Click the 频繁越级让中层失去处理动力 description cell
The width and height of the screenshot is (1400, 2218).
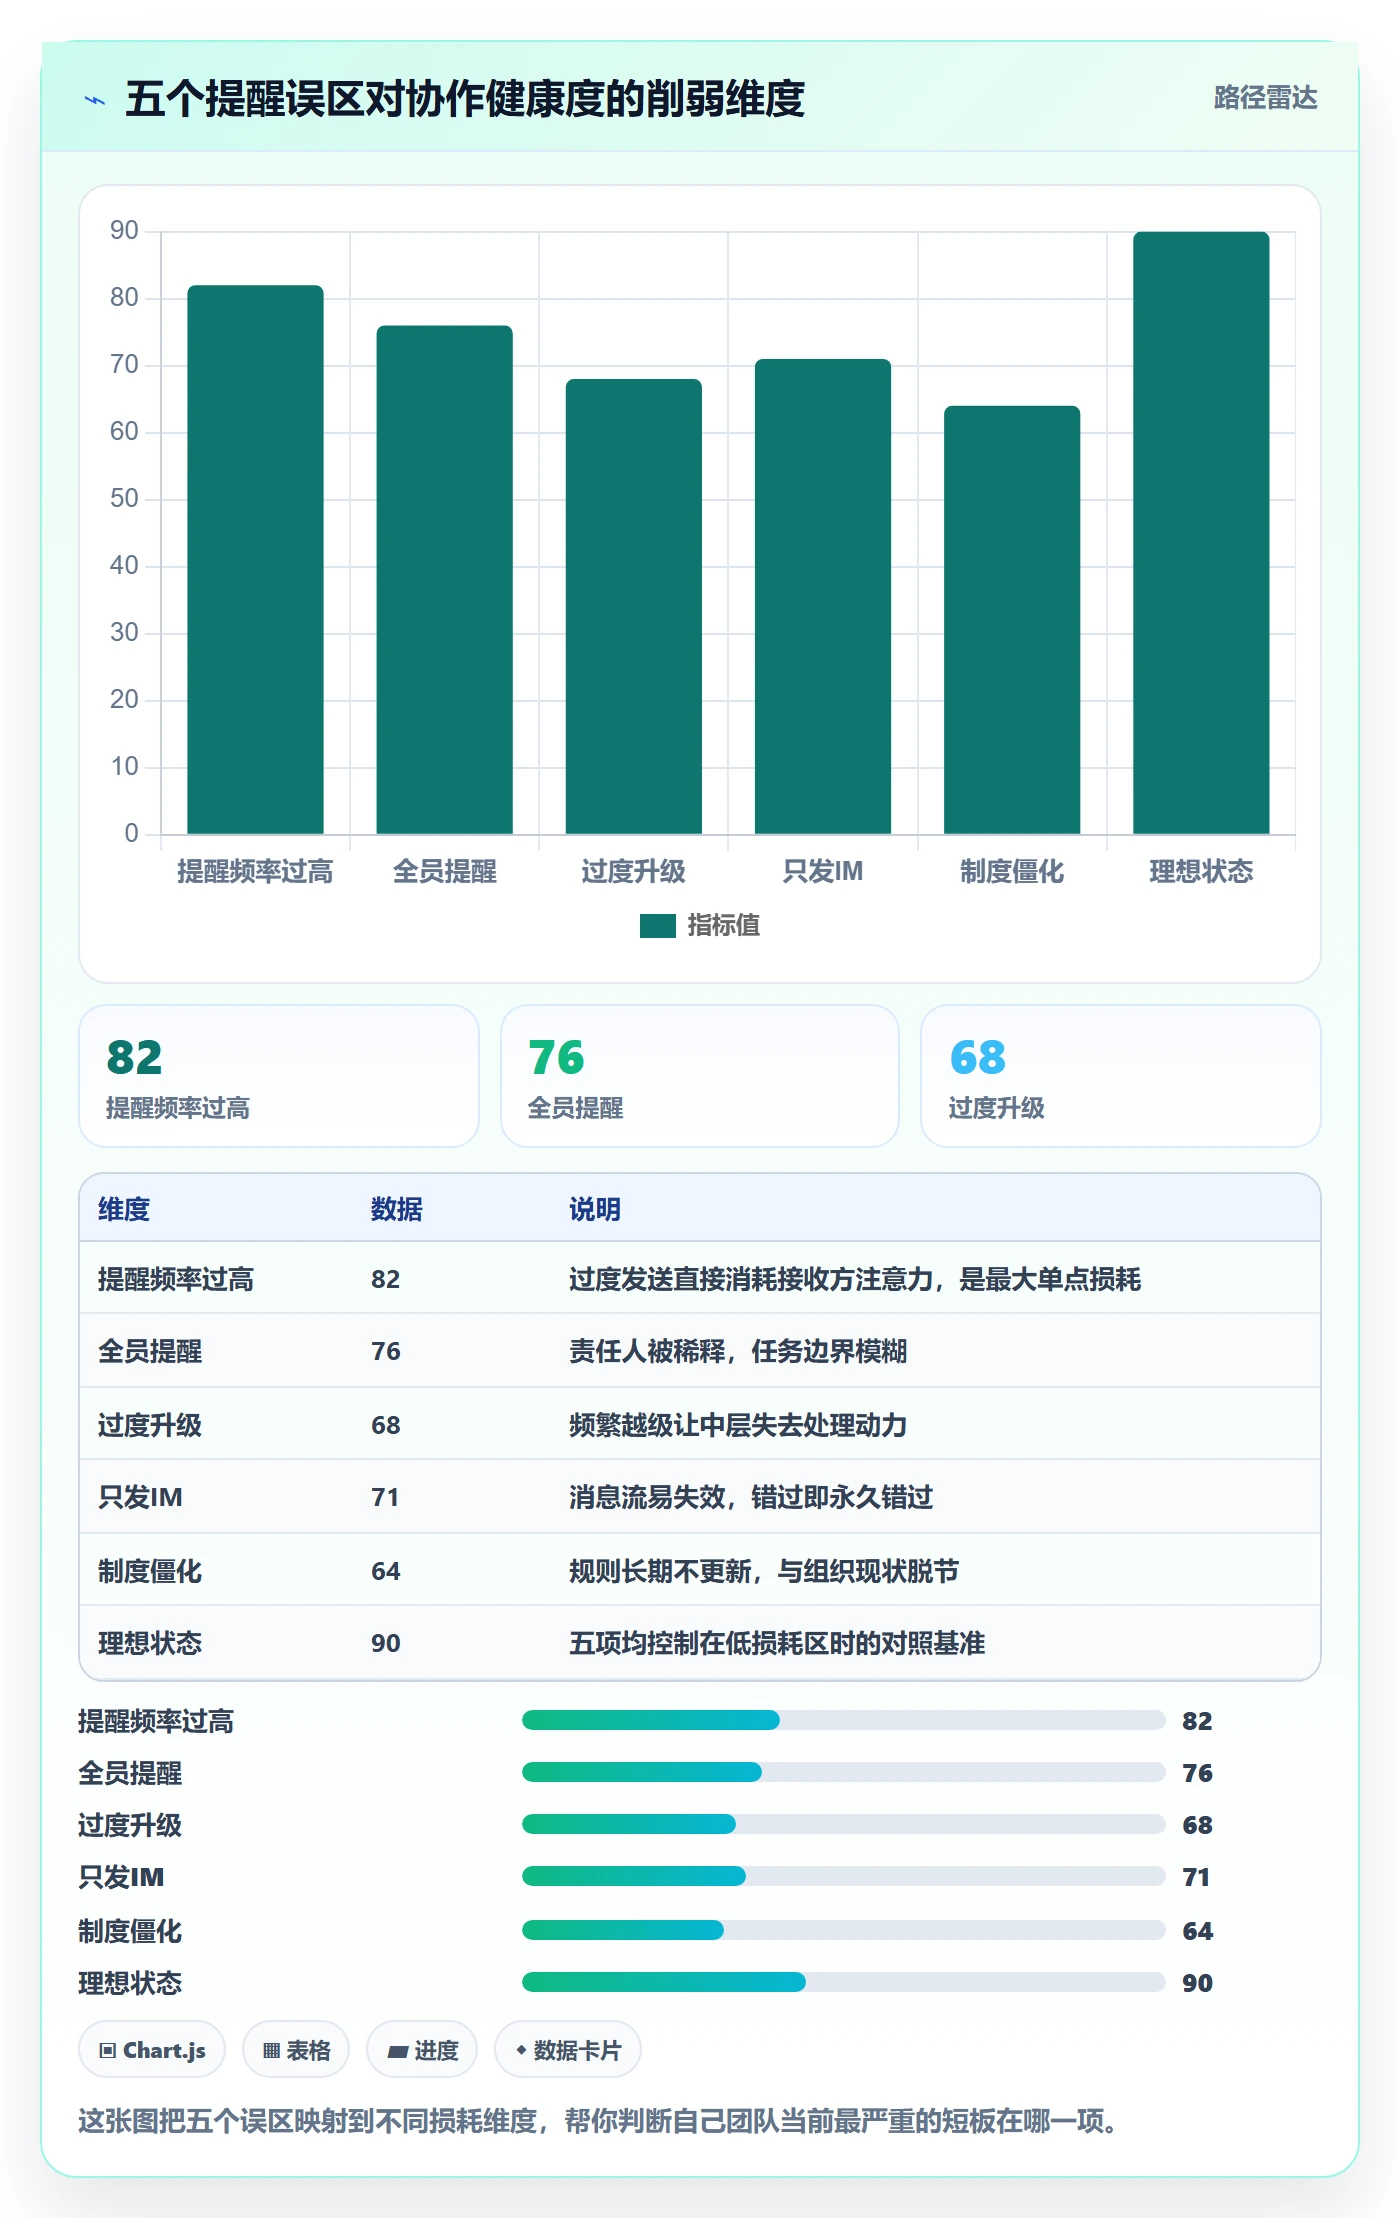tap(738, 1425)
